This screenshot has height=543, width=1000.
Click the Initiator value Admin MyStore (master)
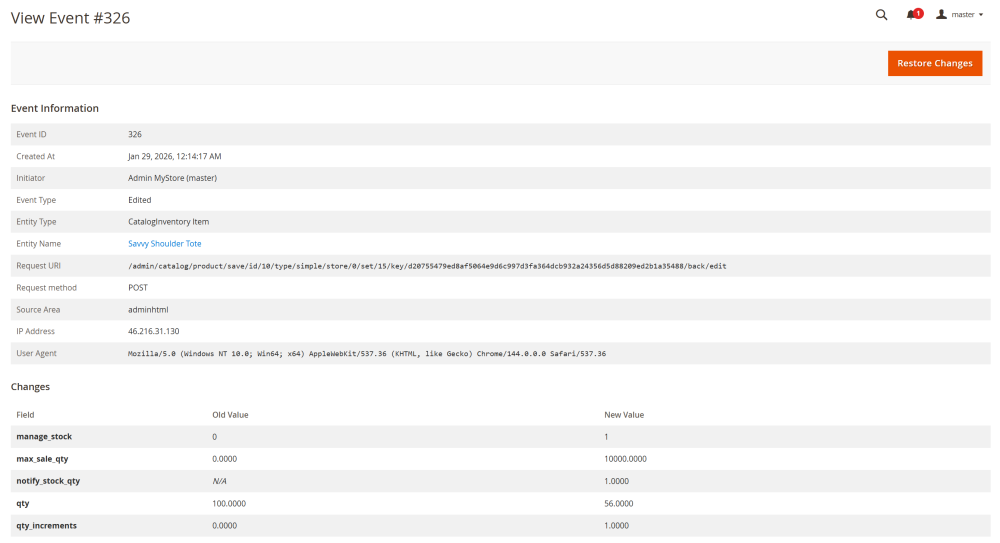pos(172,178)
